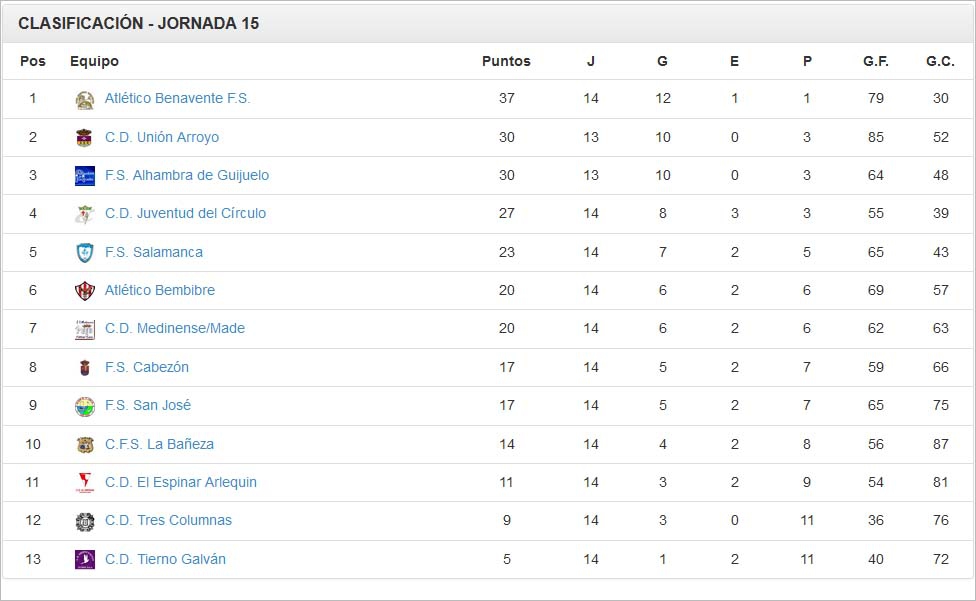Image resolution: width=976 pixels, height=601 pixels.
Task: Select the F.S. Salamanca team name
Action: point(152,252)
